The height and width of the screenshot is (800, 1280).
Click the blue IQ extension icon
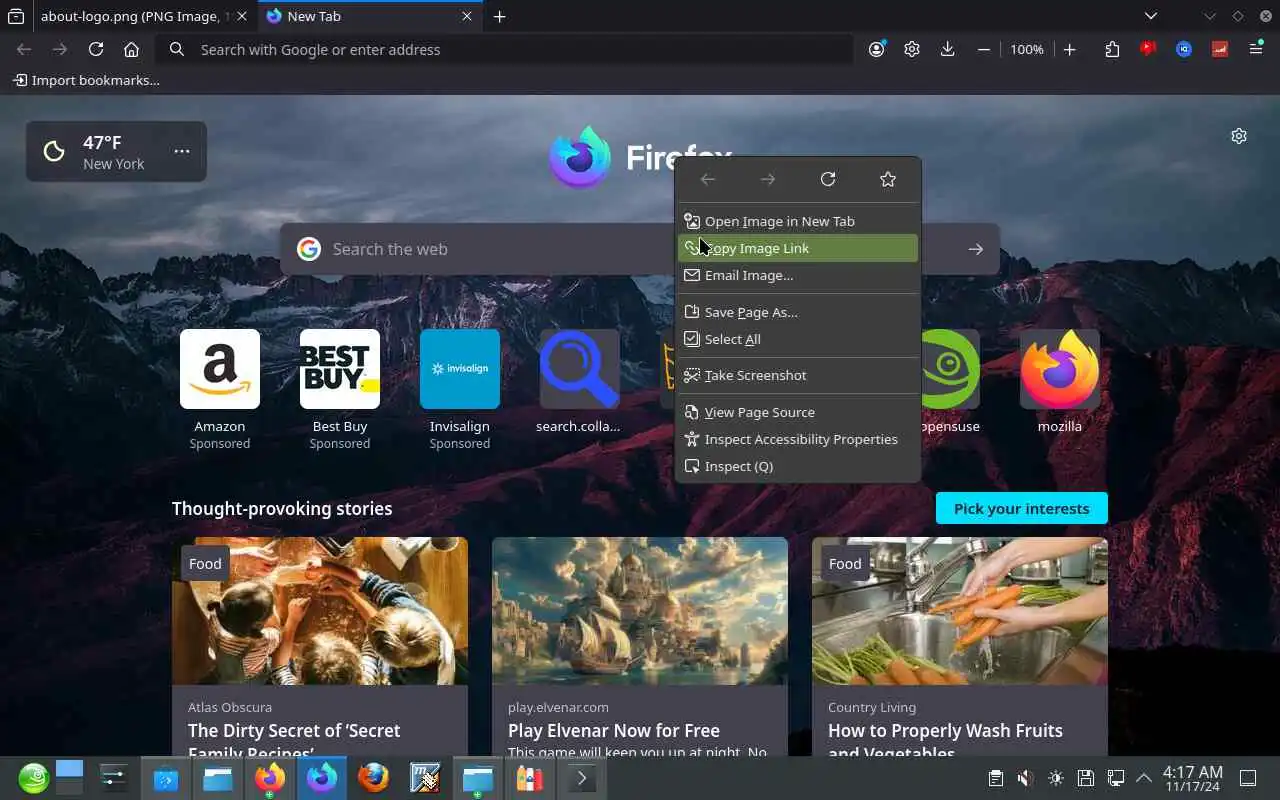[x=1184, y=49]
